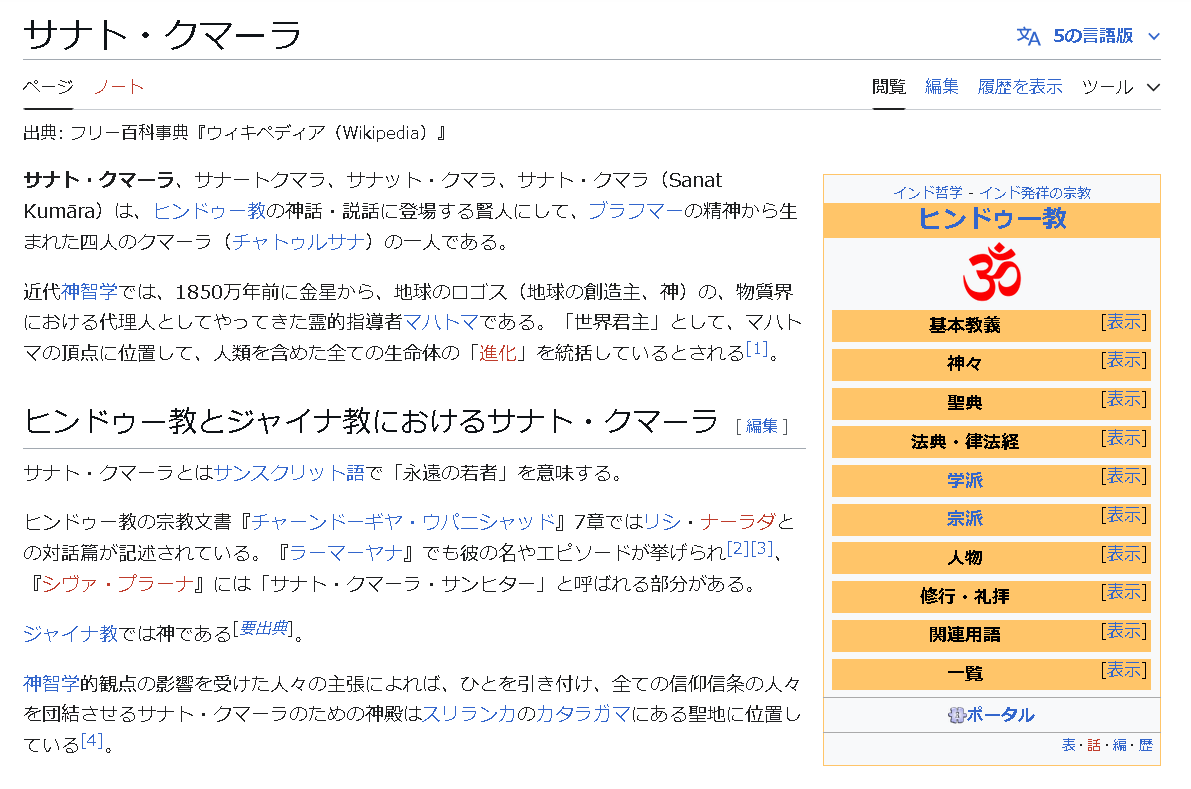This screenshot has width=1191, height=789.
Task: Open the 宗派 heading link
Action: 965,519
